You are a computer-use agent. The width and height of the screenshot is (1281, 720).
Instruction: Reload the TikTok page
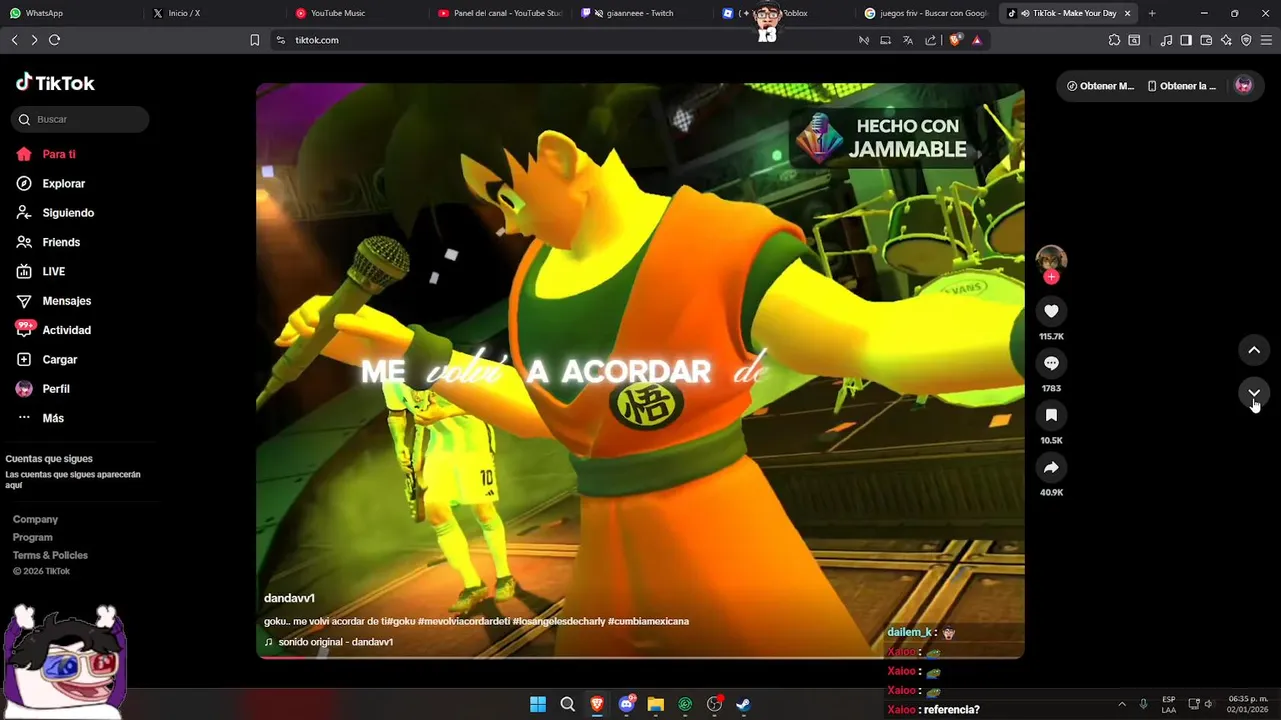coord(54,40)
